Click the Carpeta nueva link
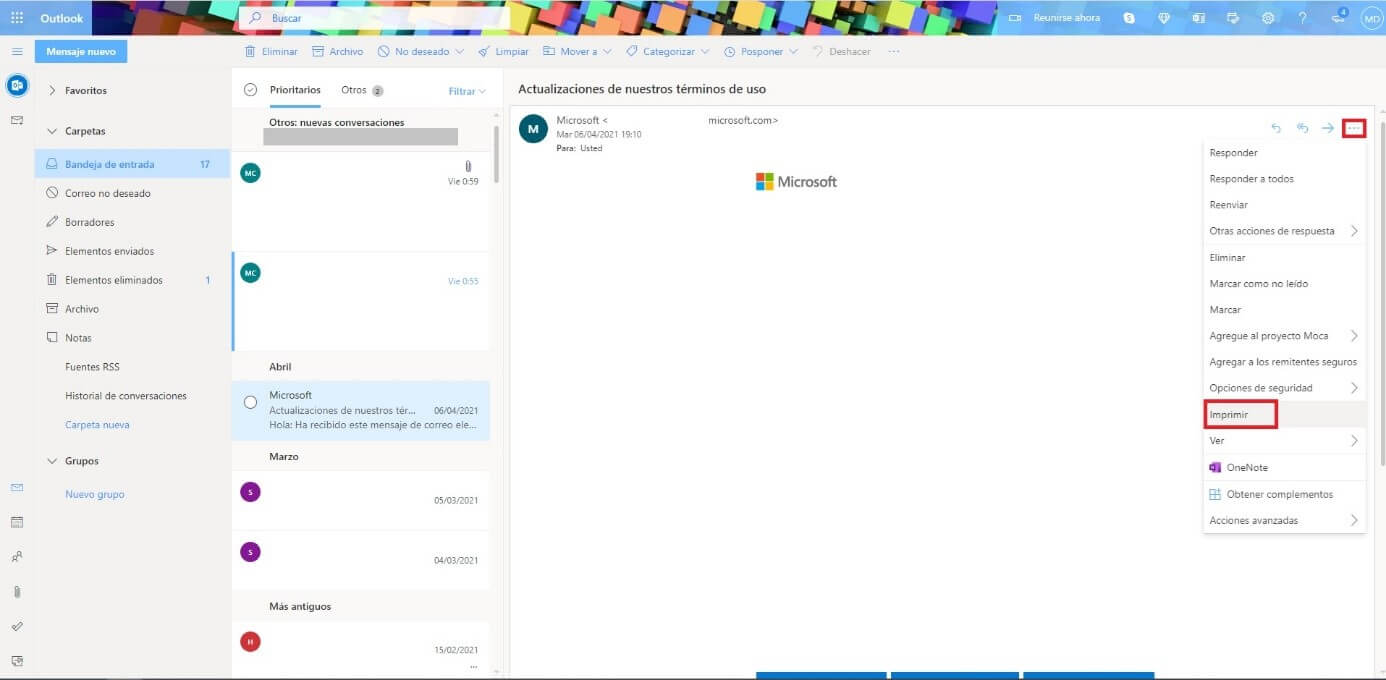 click(97, 425)
